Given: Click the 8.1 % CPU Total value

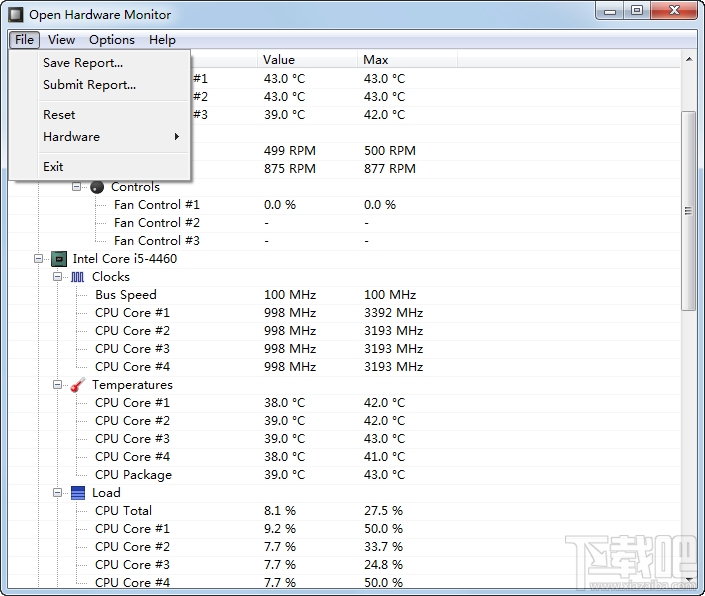Looking at the screenshot, I should point(280,510).
